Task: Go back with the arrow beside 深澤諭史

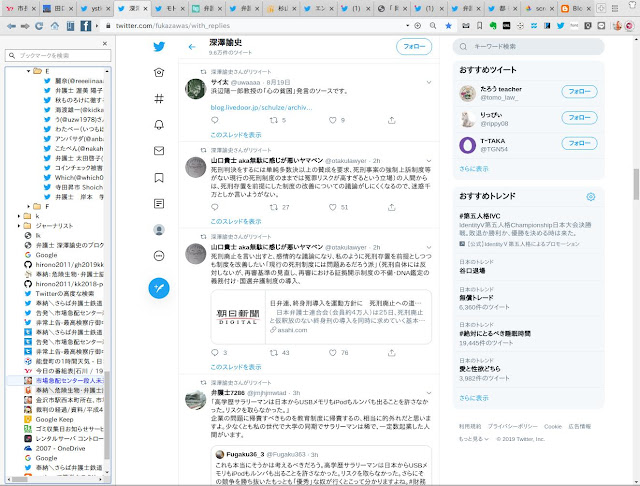Action: tap(192, 47)
